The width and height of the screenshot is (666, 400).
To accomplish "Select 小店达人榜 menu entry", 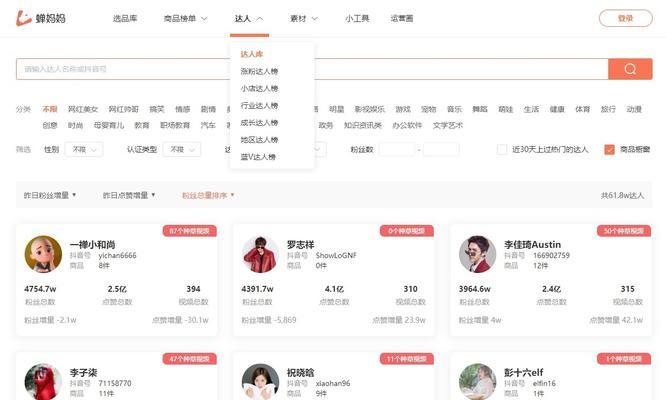I will 259,88.
